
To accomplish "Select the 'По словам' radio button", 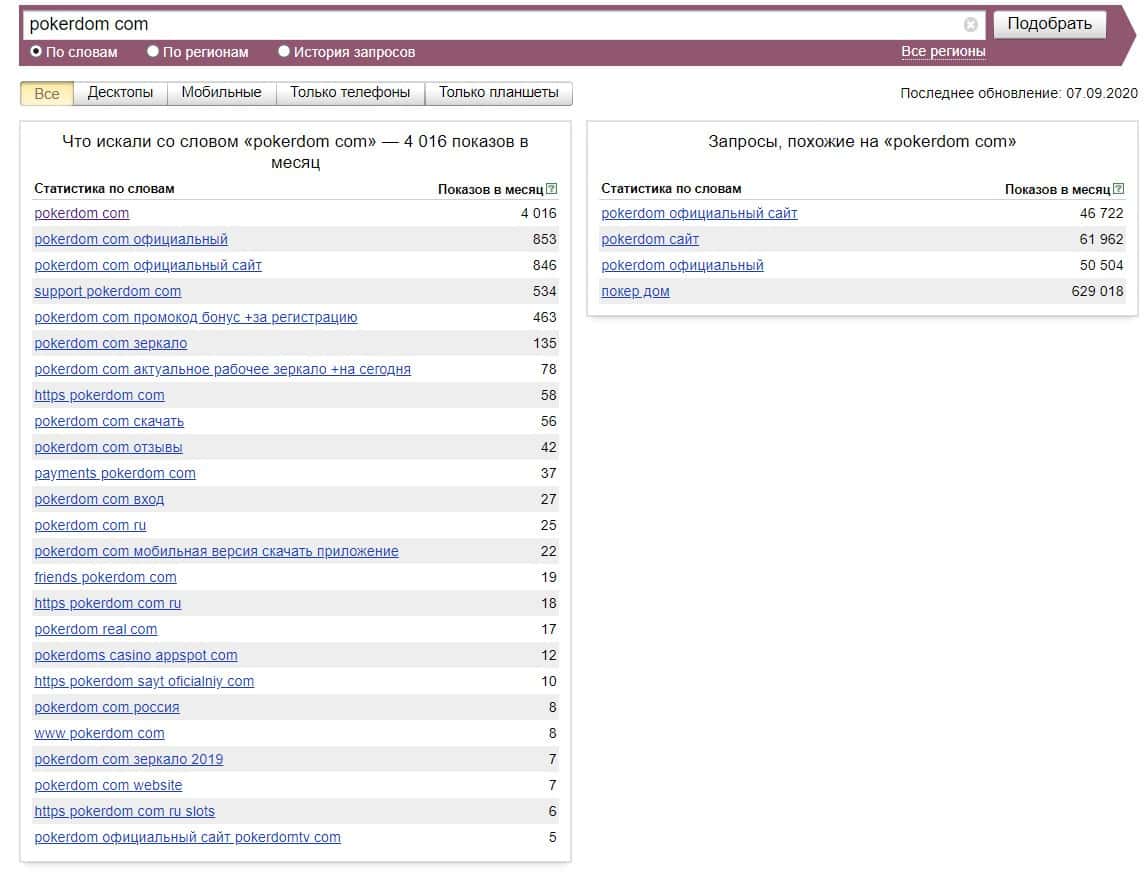I will click(x=37, y=51).
